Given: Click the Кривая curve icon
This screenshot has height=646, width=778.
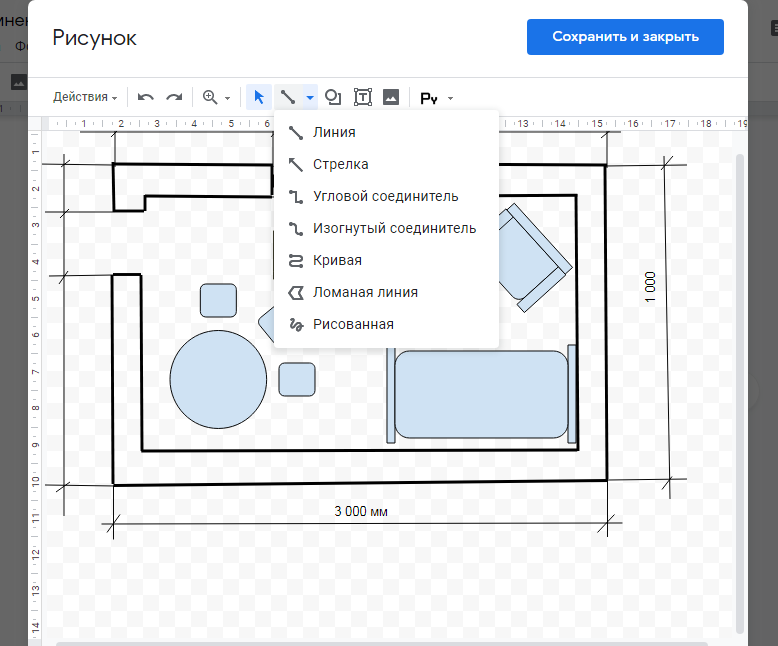Looking at the screenshot, I should pyautogui.click(x=296, y=260).
